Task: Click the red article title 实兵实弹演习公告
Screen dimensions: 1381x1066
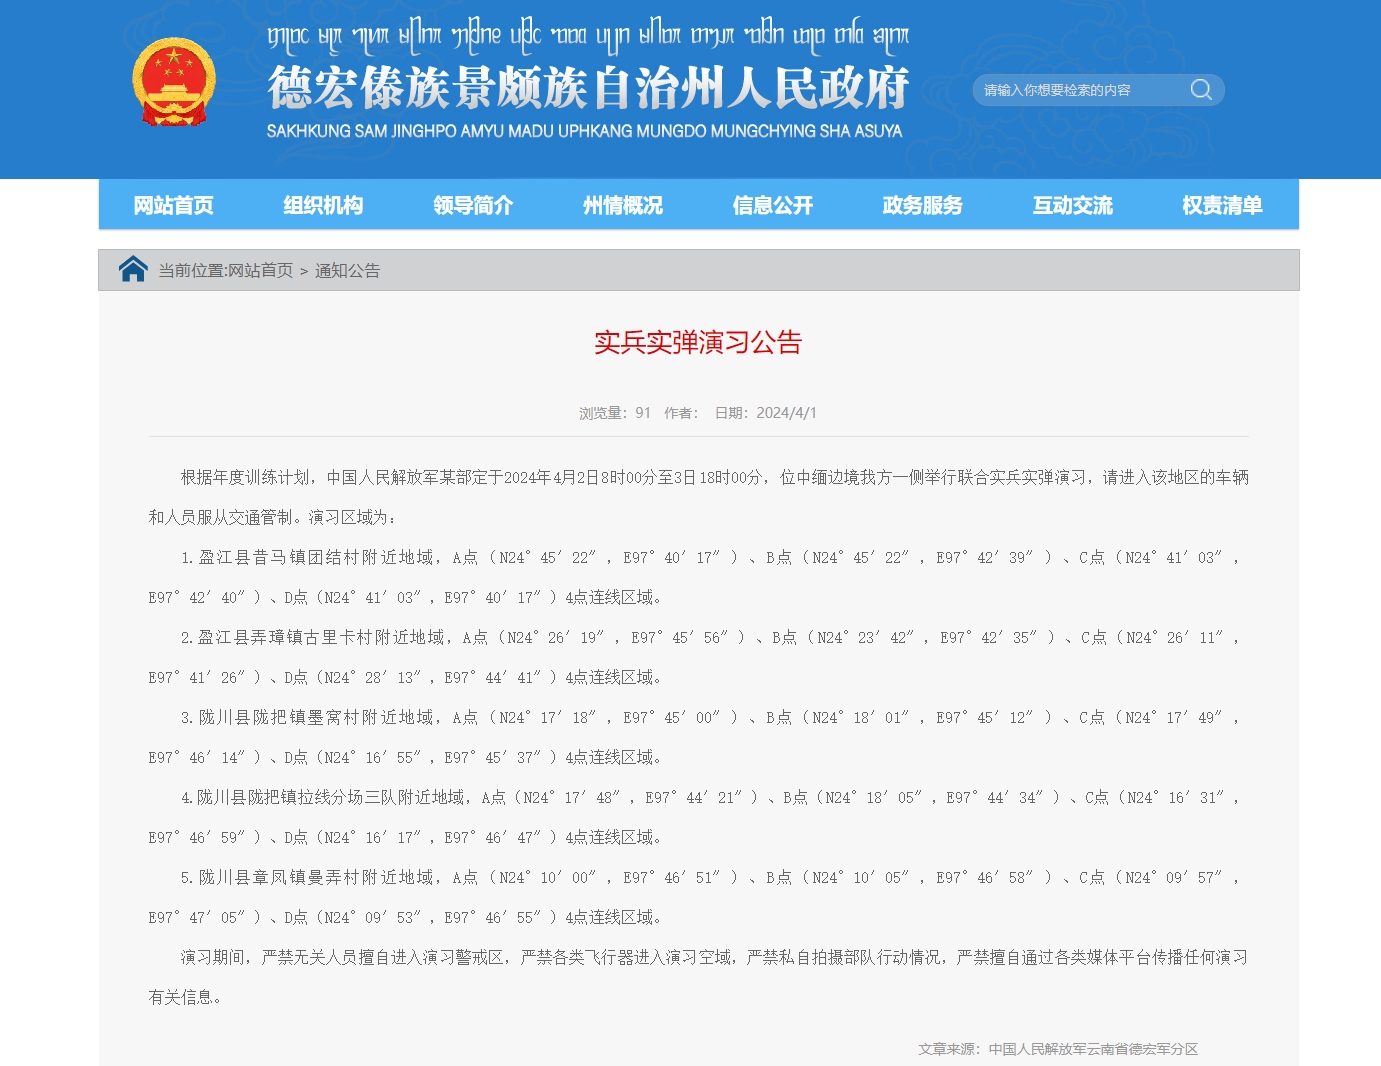Action: pos(698,342)
